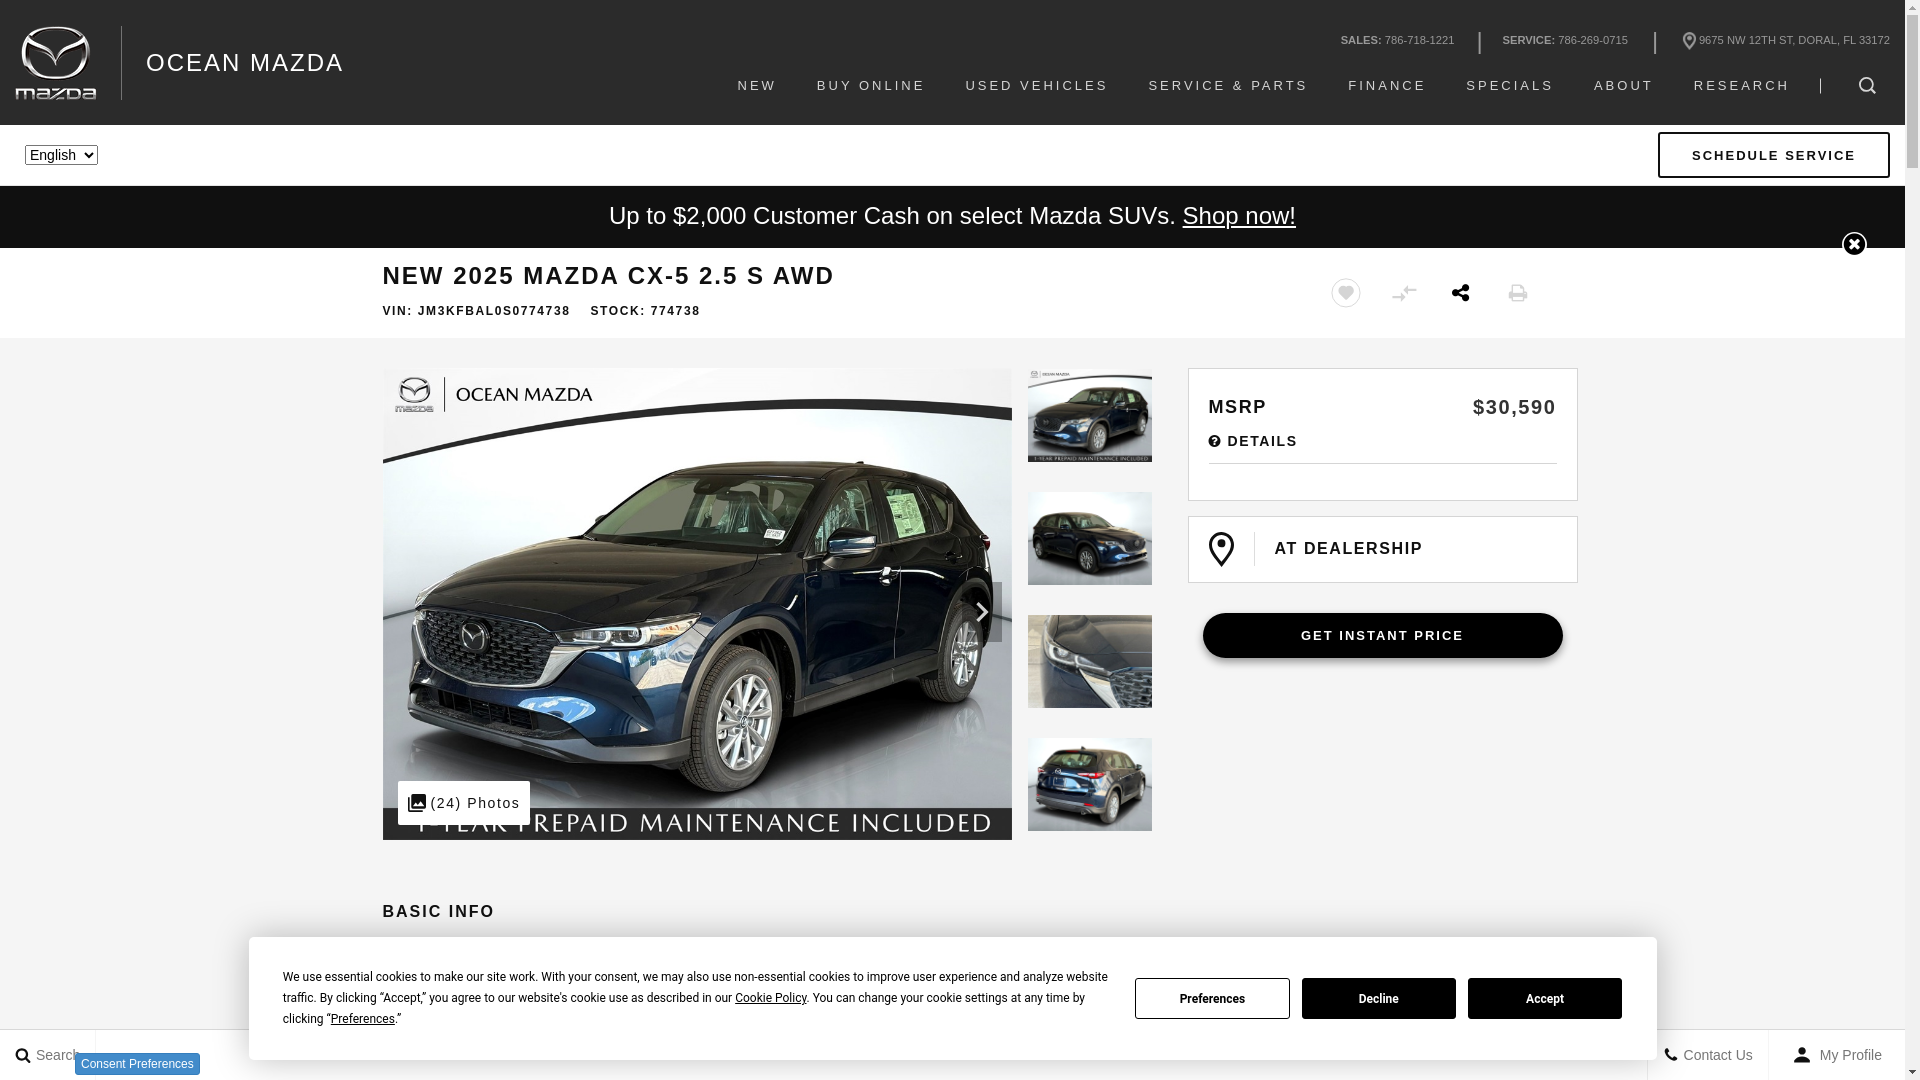Open the site search magnifier icon
The image size is (1920, 1080).
1867,86
